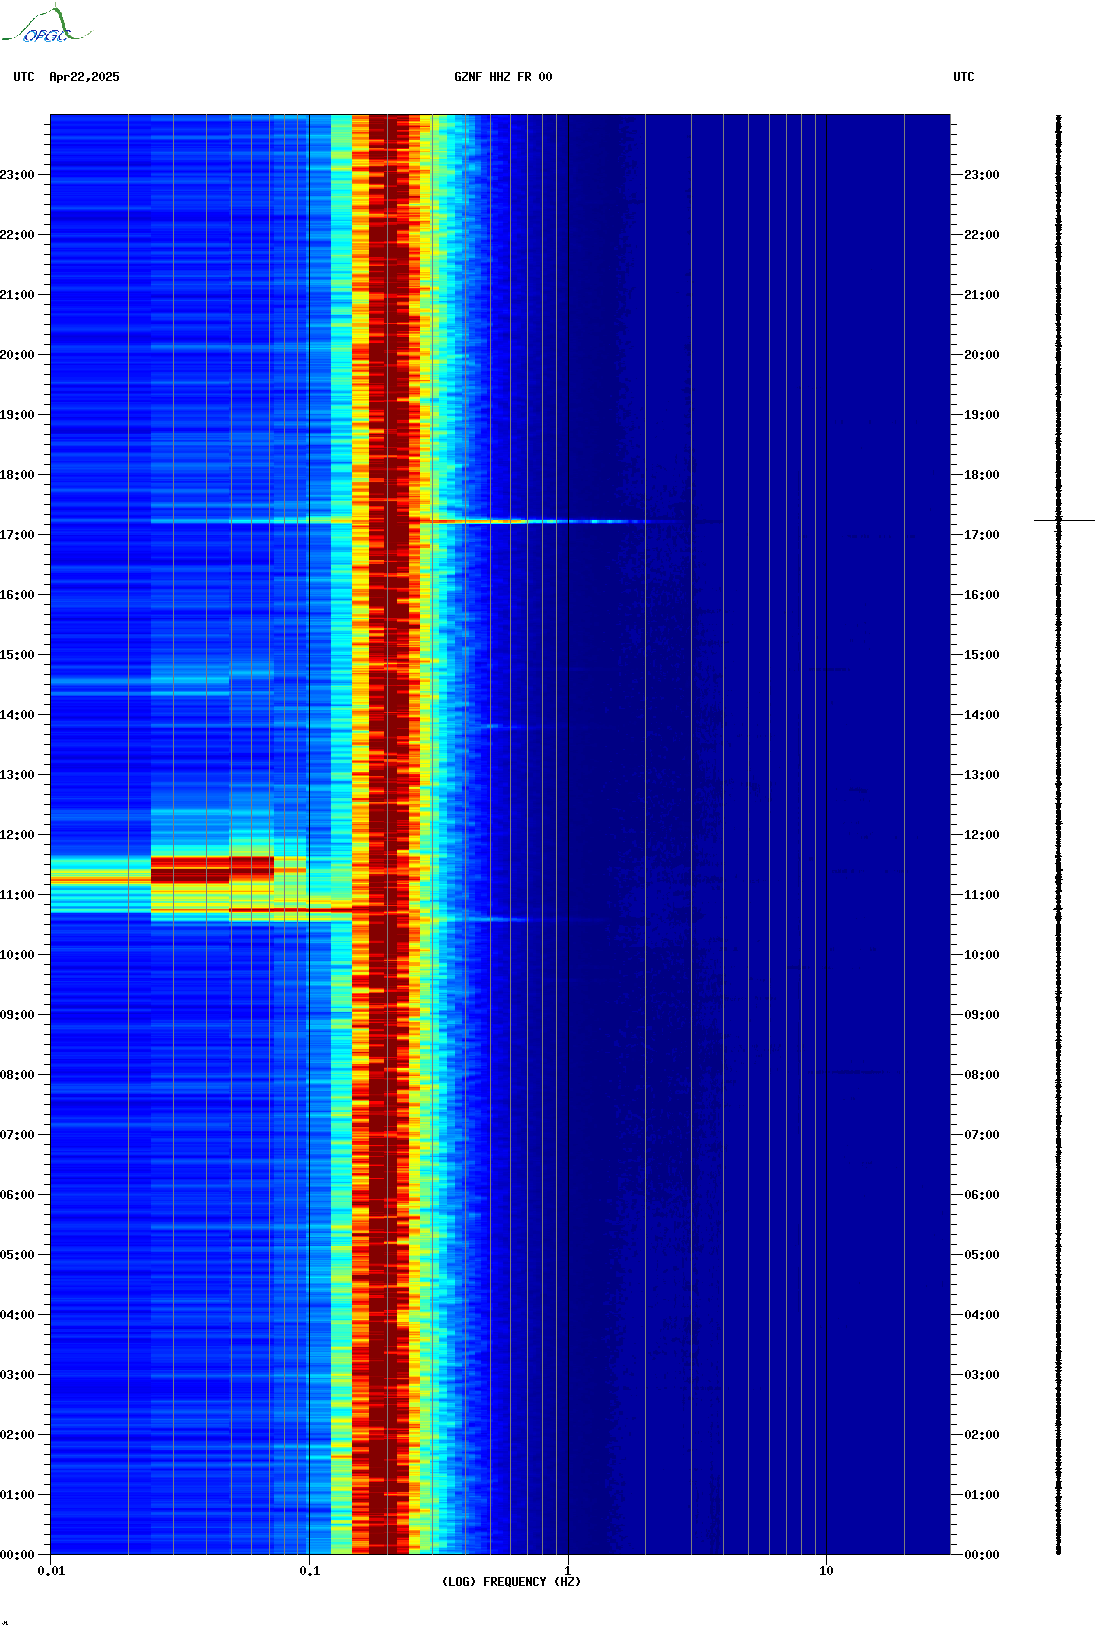Click the (LOG) FREQUENCY (HZ) axis title
The width and height of the screenshot is (1102, 1634).
coord(511,1582)
